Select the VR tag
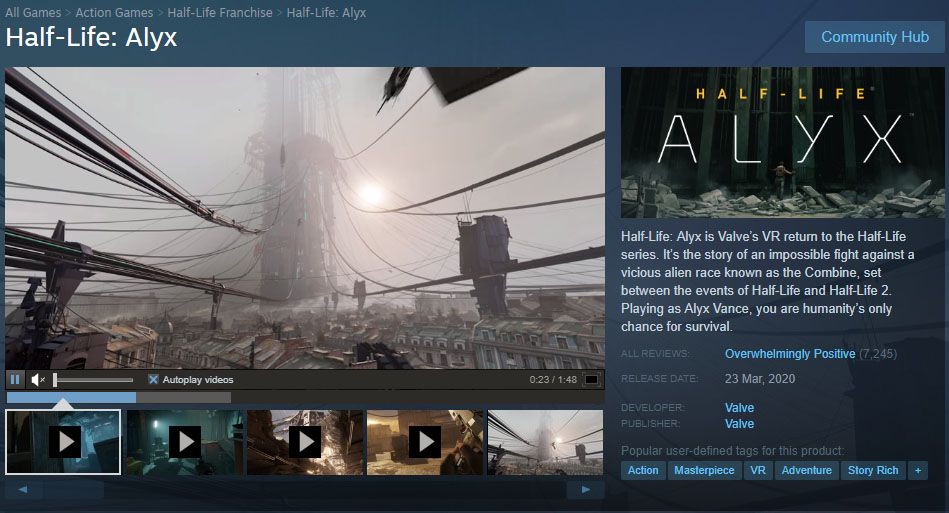The width and height of the screenshot is (949, 513). tap(758, 470)
